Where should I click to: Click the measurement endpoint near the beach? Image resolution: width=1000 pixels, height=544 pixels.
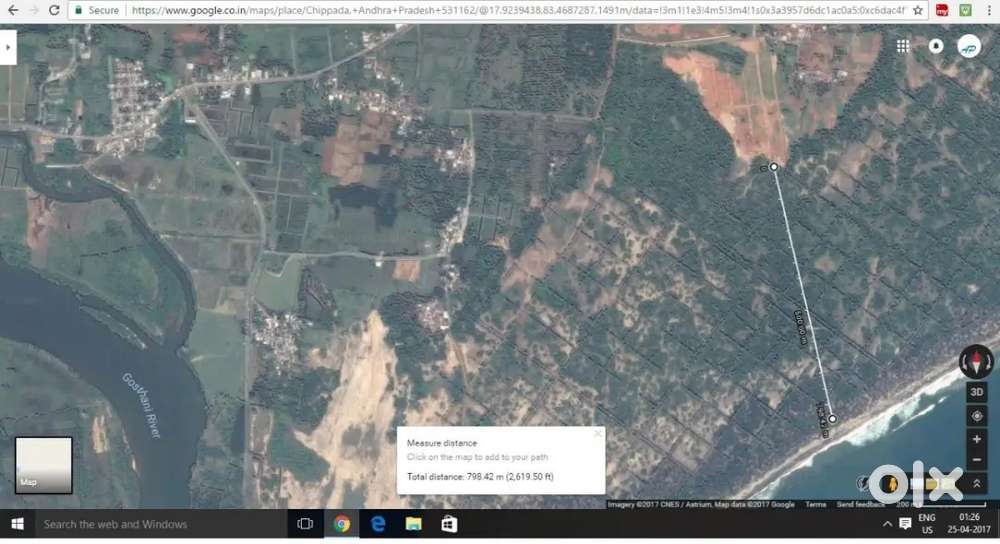coord(832,419)
